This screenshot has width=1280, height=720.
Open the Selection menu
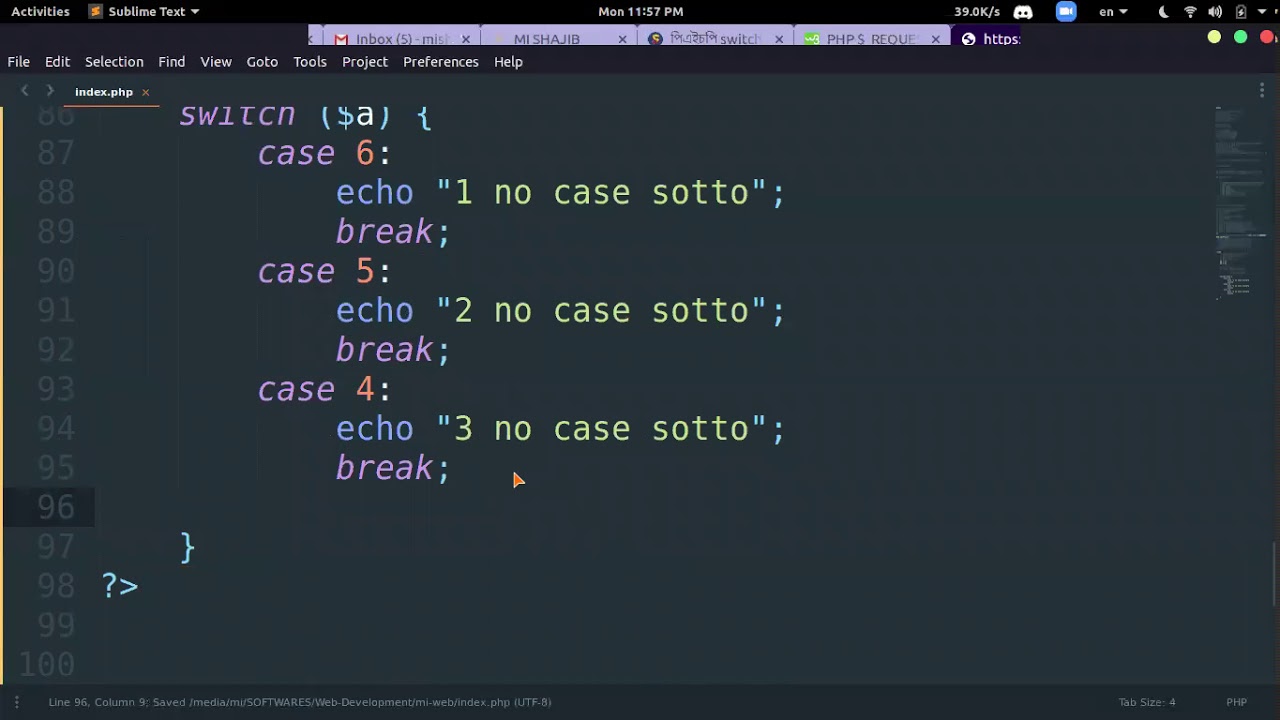pos(114,61)
